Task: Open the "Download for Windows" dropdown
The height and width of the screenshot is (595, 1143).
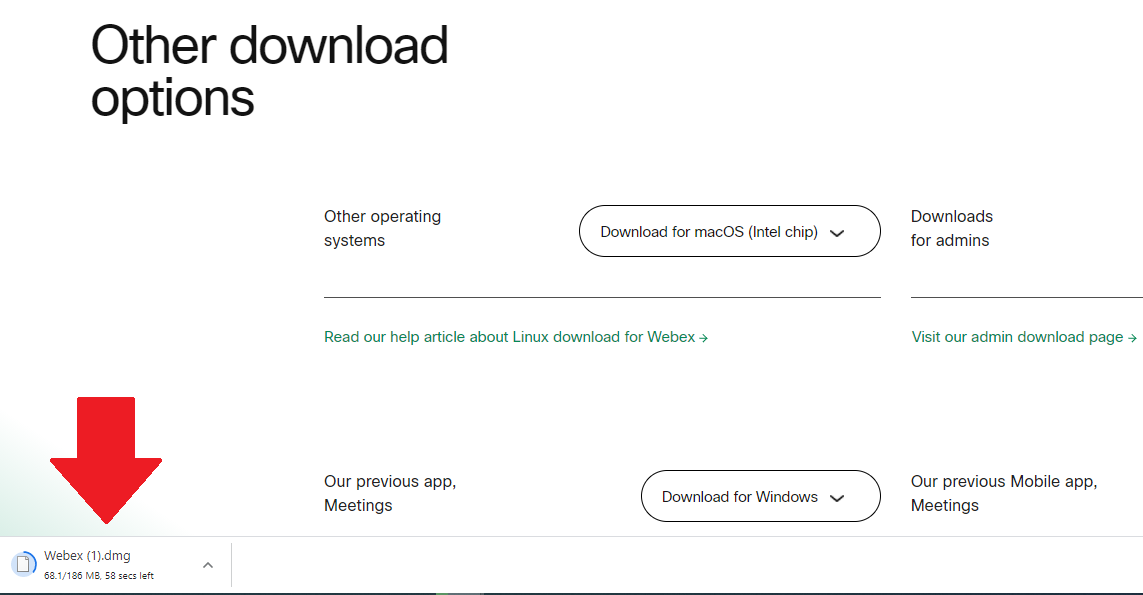Action: (760, 496)
